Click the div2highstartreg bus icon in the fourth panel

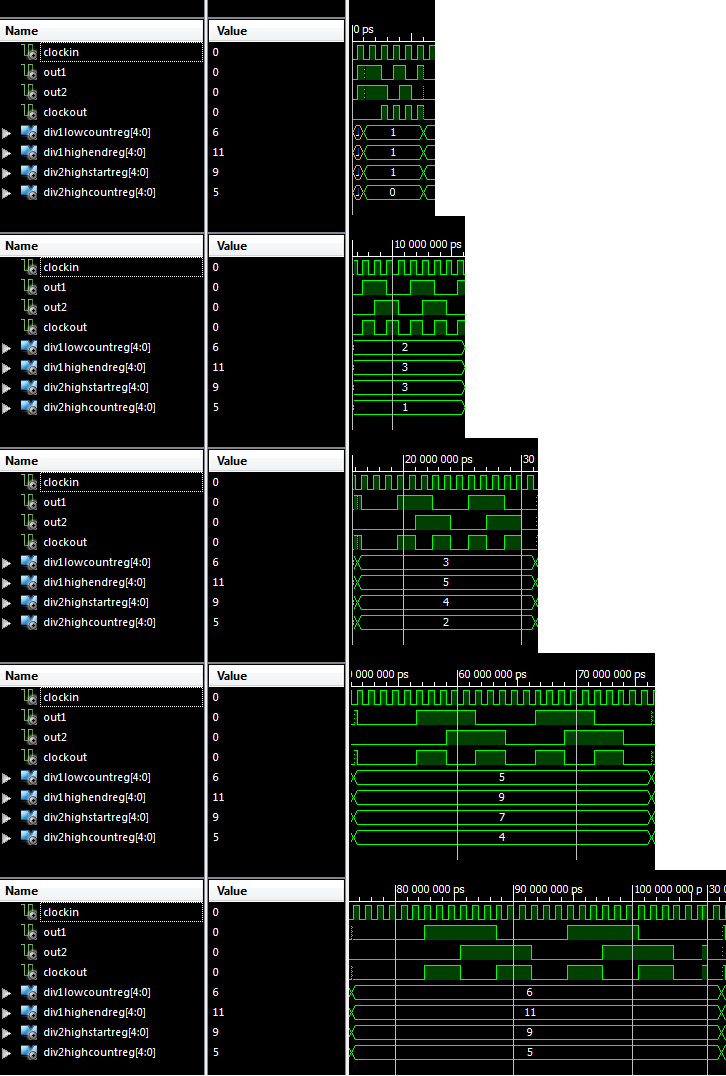29,817
